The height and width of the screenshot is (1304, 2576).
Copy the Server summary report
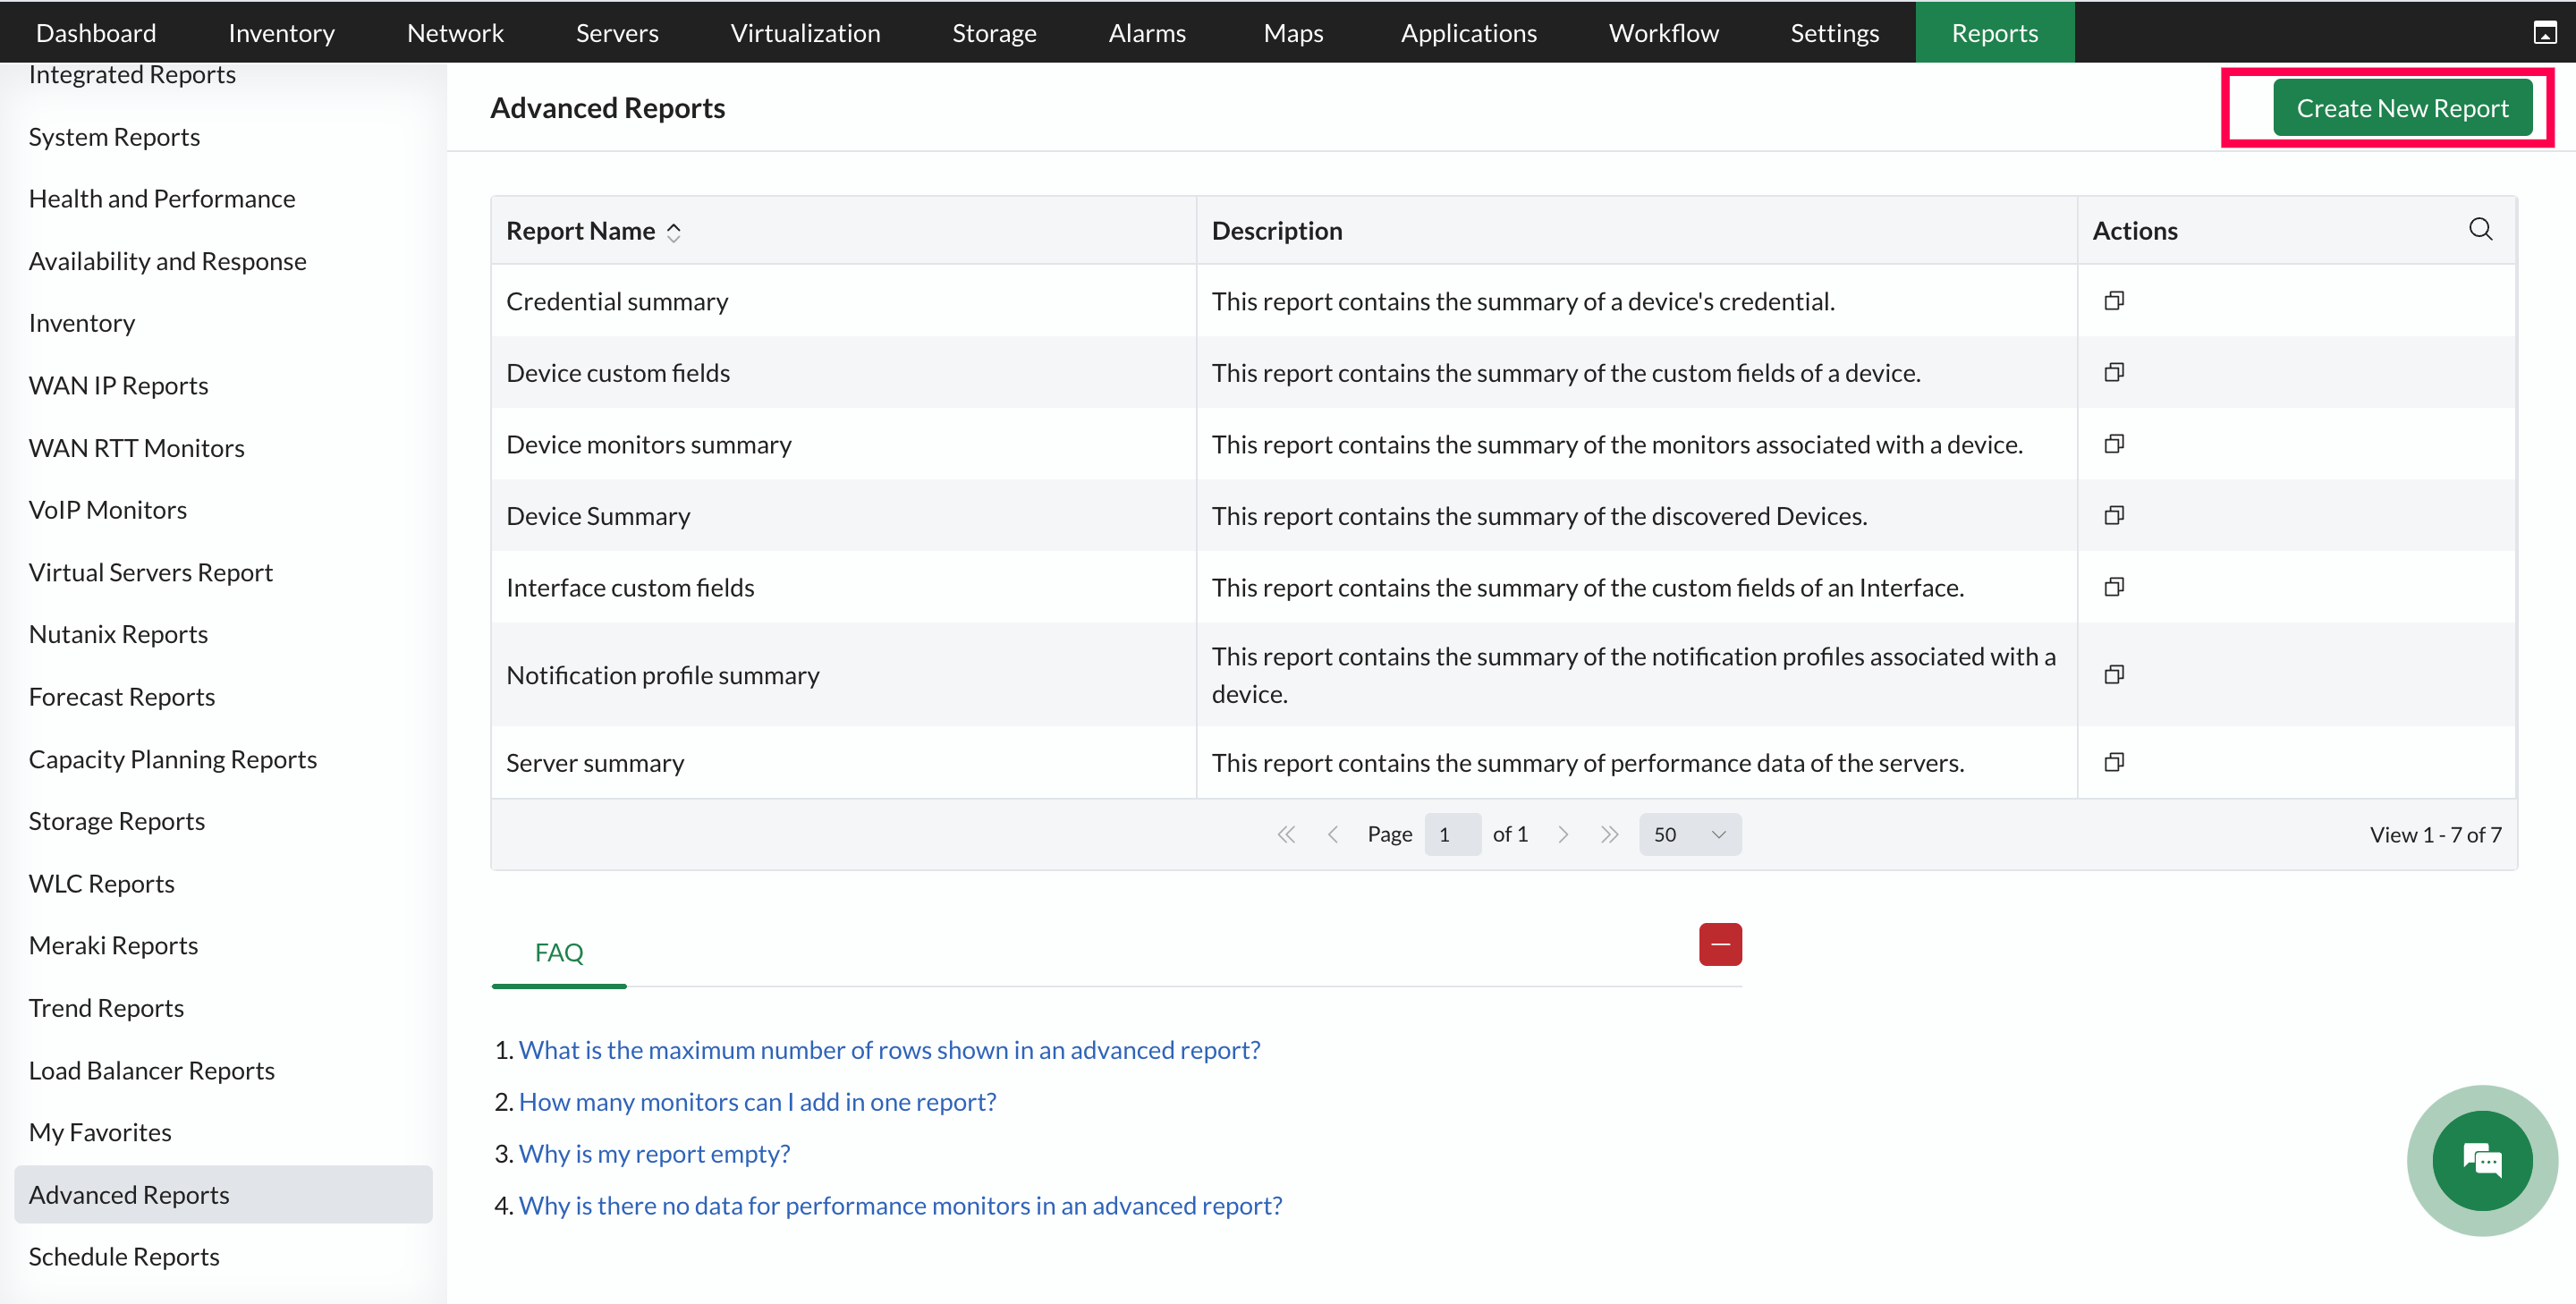tap(2114, 762)
